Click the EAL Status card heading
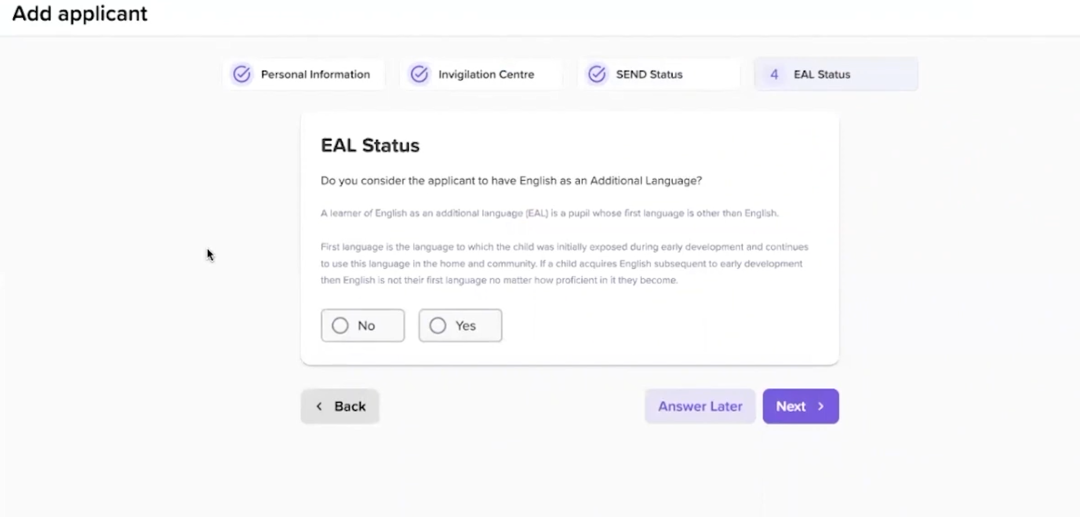Image resolution: width=1080 pixels, height=517 pixels. [x=370, y=145]
